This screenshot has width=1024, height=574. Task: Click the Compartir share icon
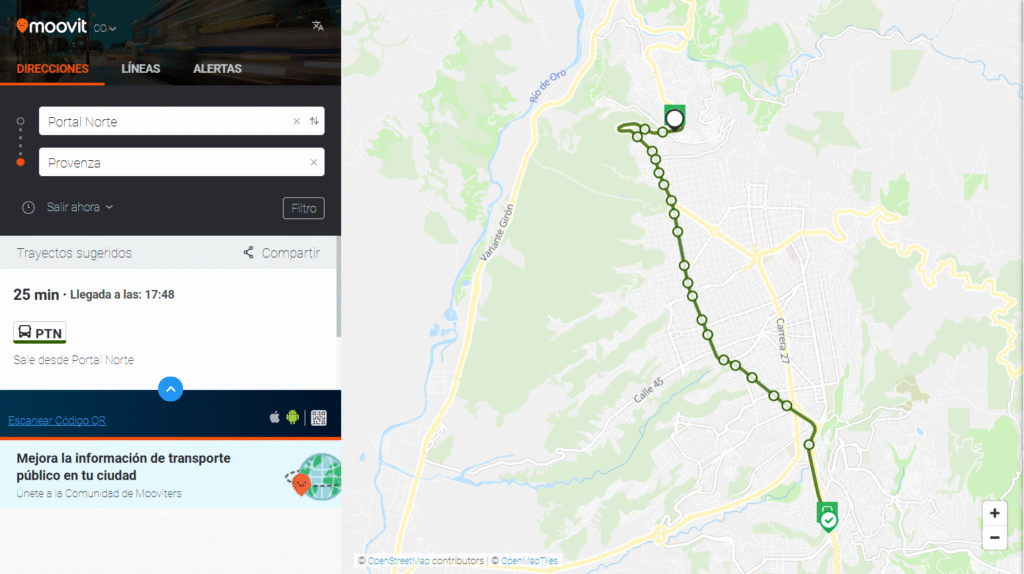point(248,253)
